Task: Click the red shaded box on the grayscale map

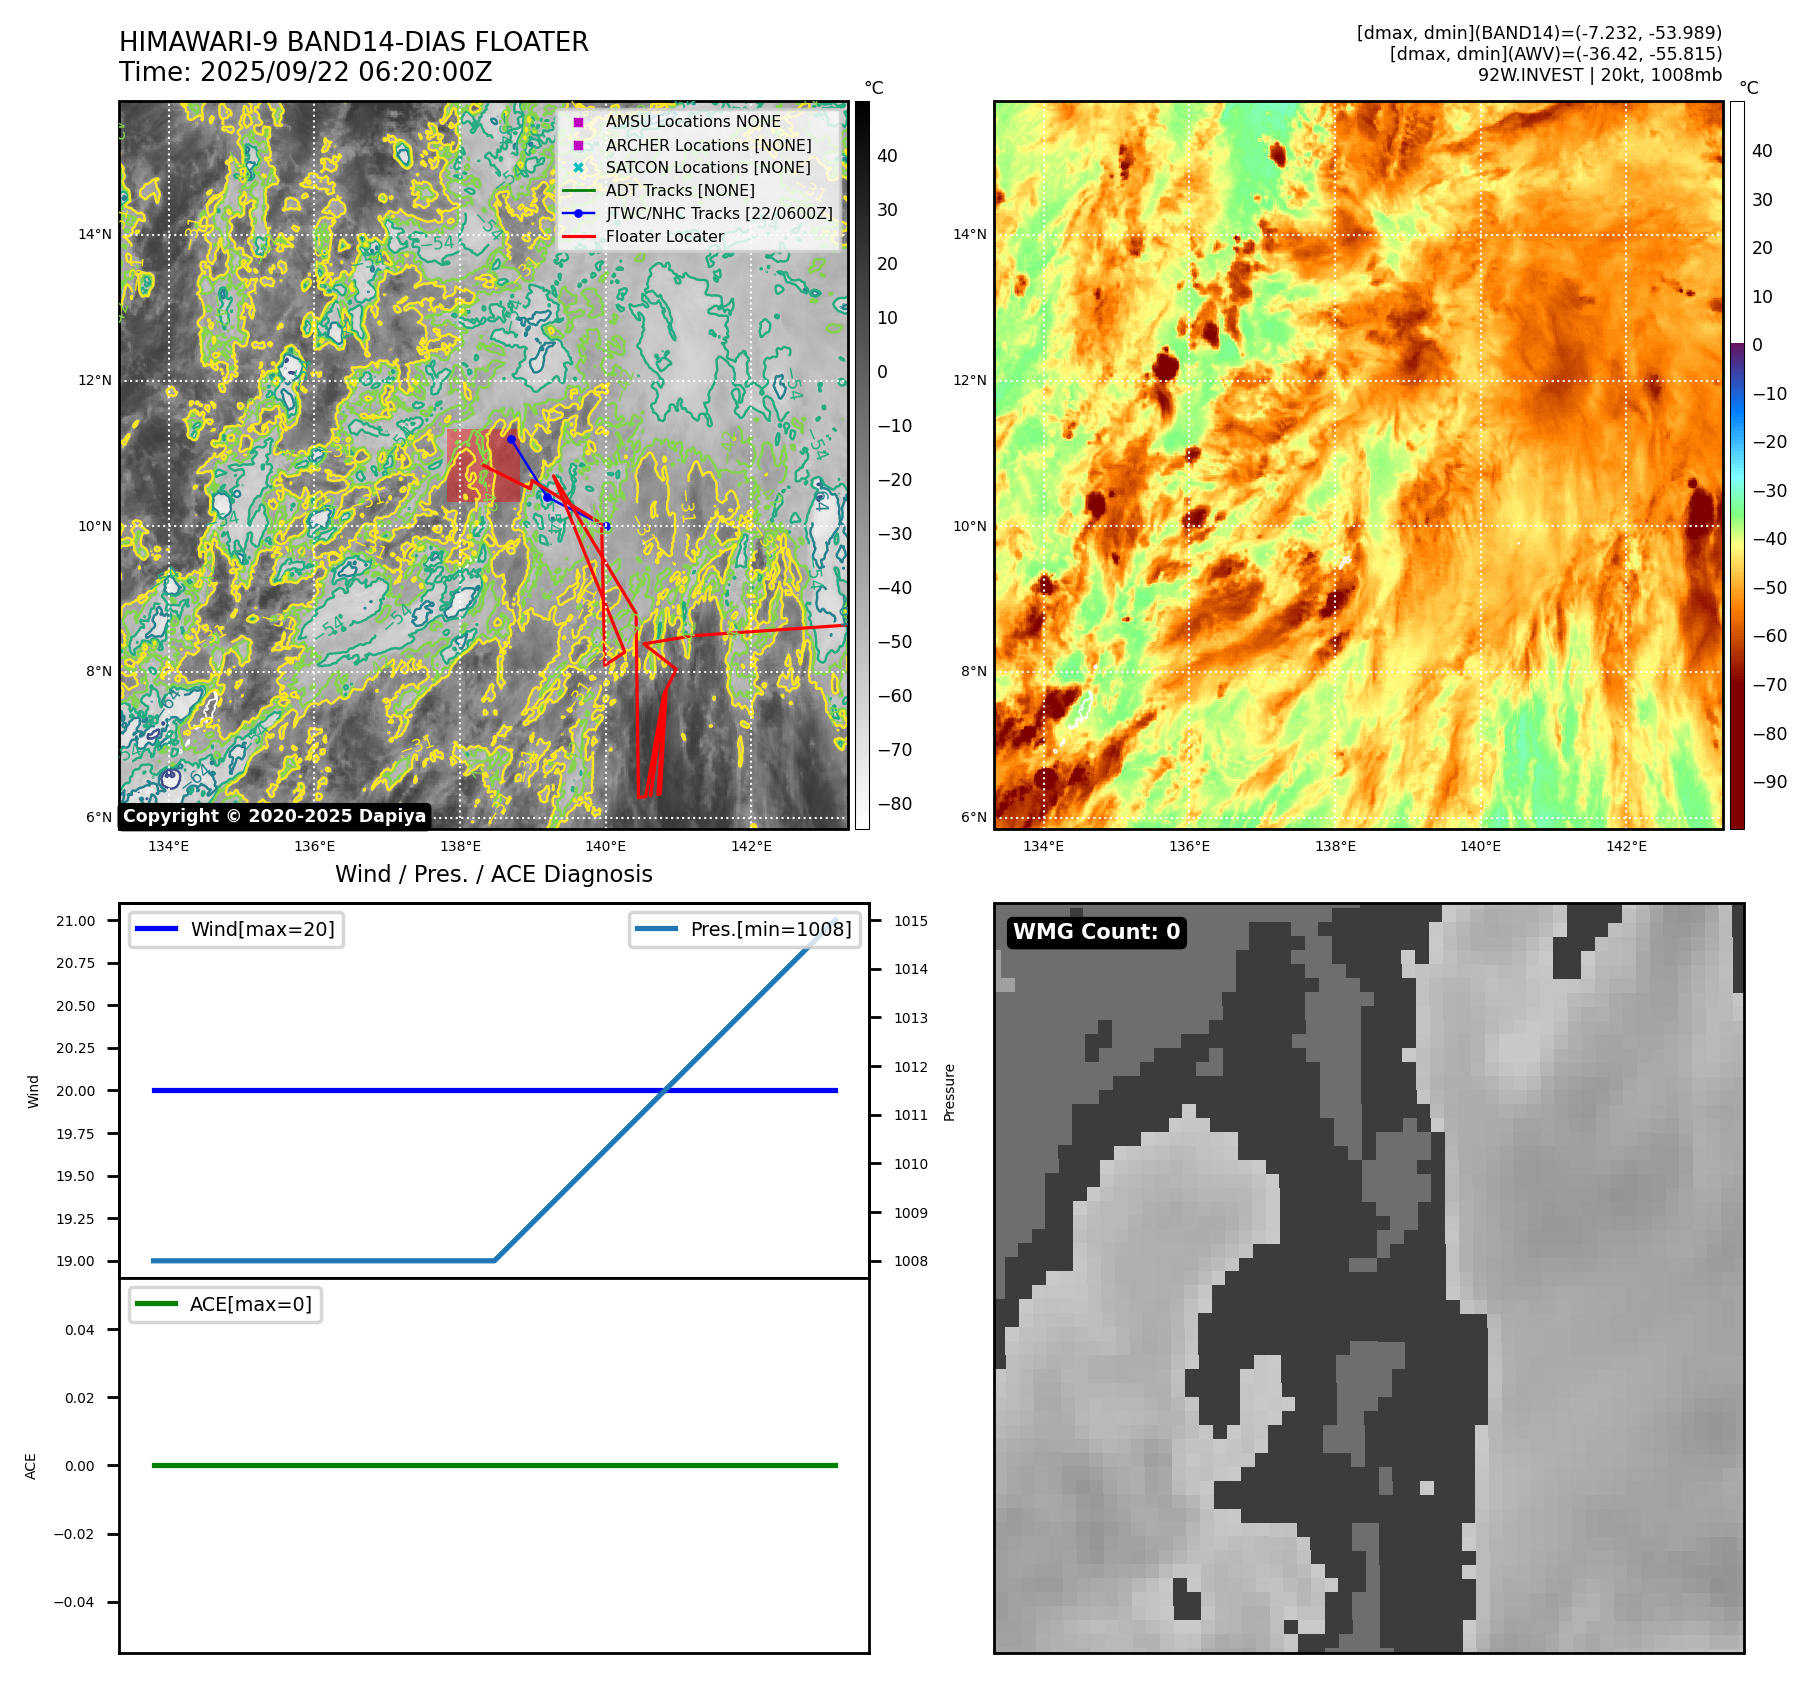Action: [x=484, y=465]
